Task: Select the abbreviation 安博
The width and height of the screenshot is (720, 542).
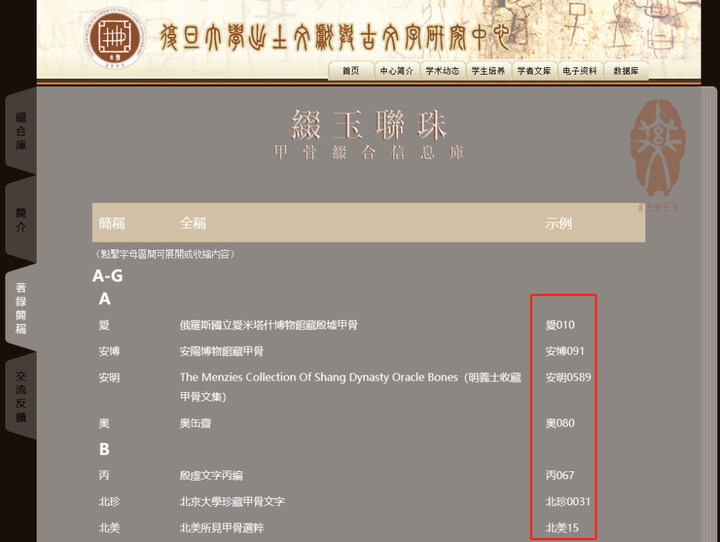Action: click(x=109, y=351)
